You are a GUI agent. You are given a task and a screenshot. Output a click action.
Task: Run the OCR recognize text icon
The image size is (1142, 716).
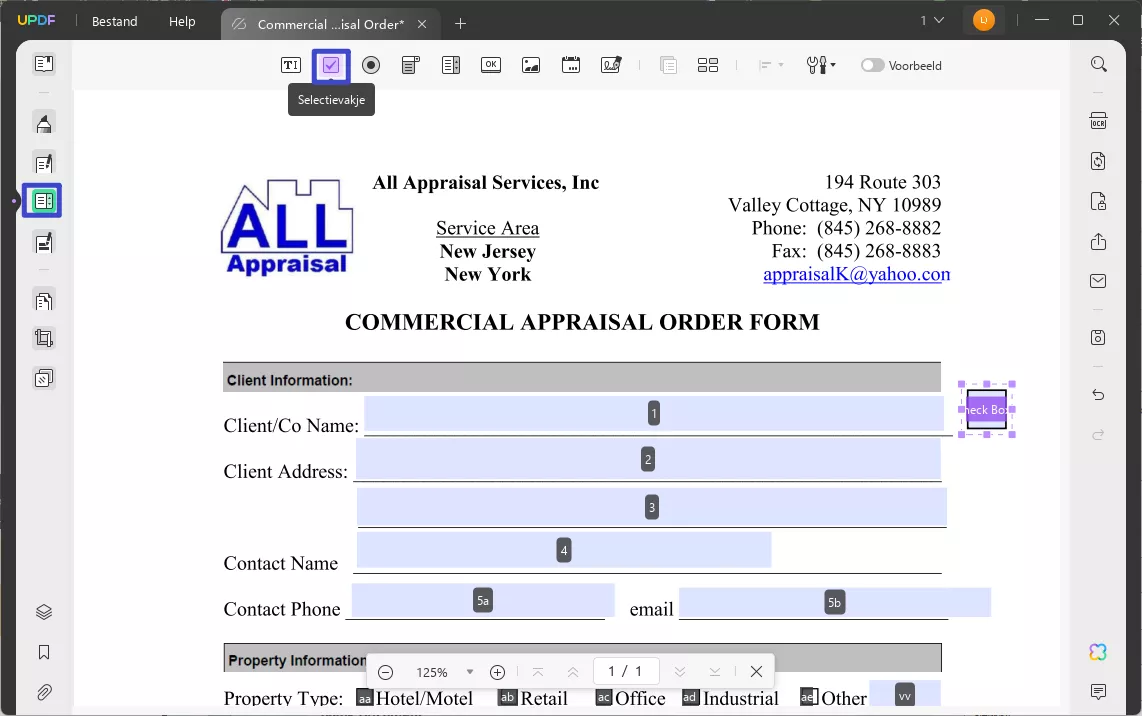pos(1098,121)
